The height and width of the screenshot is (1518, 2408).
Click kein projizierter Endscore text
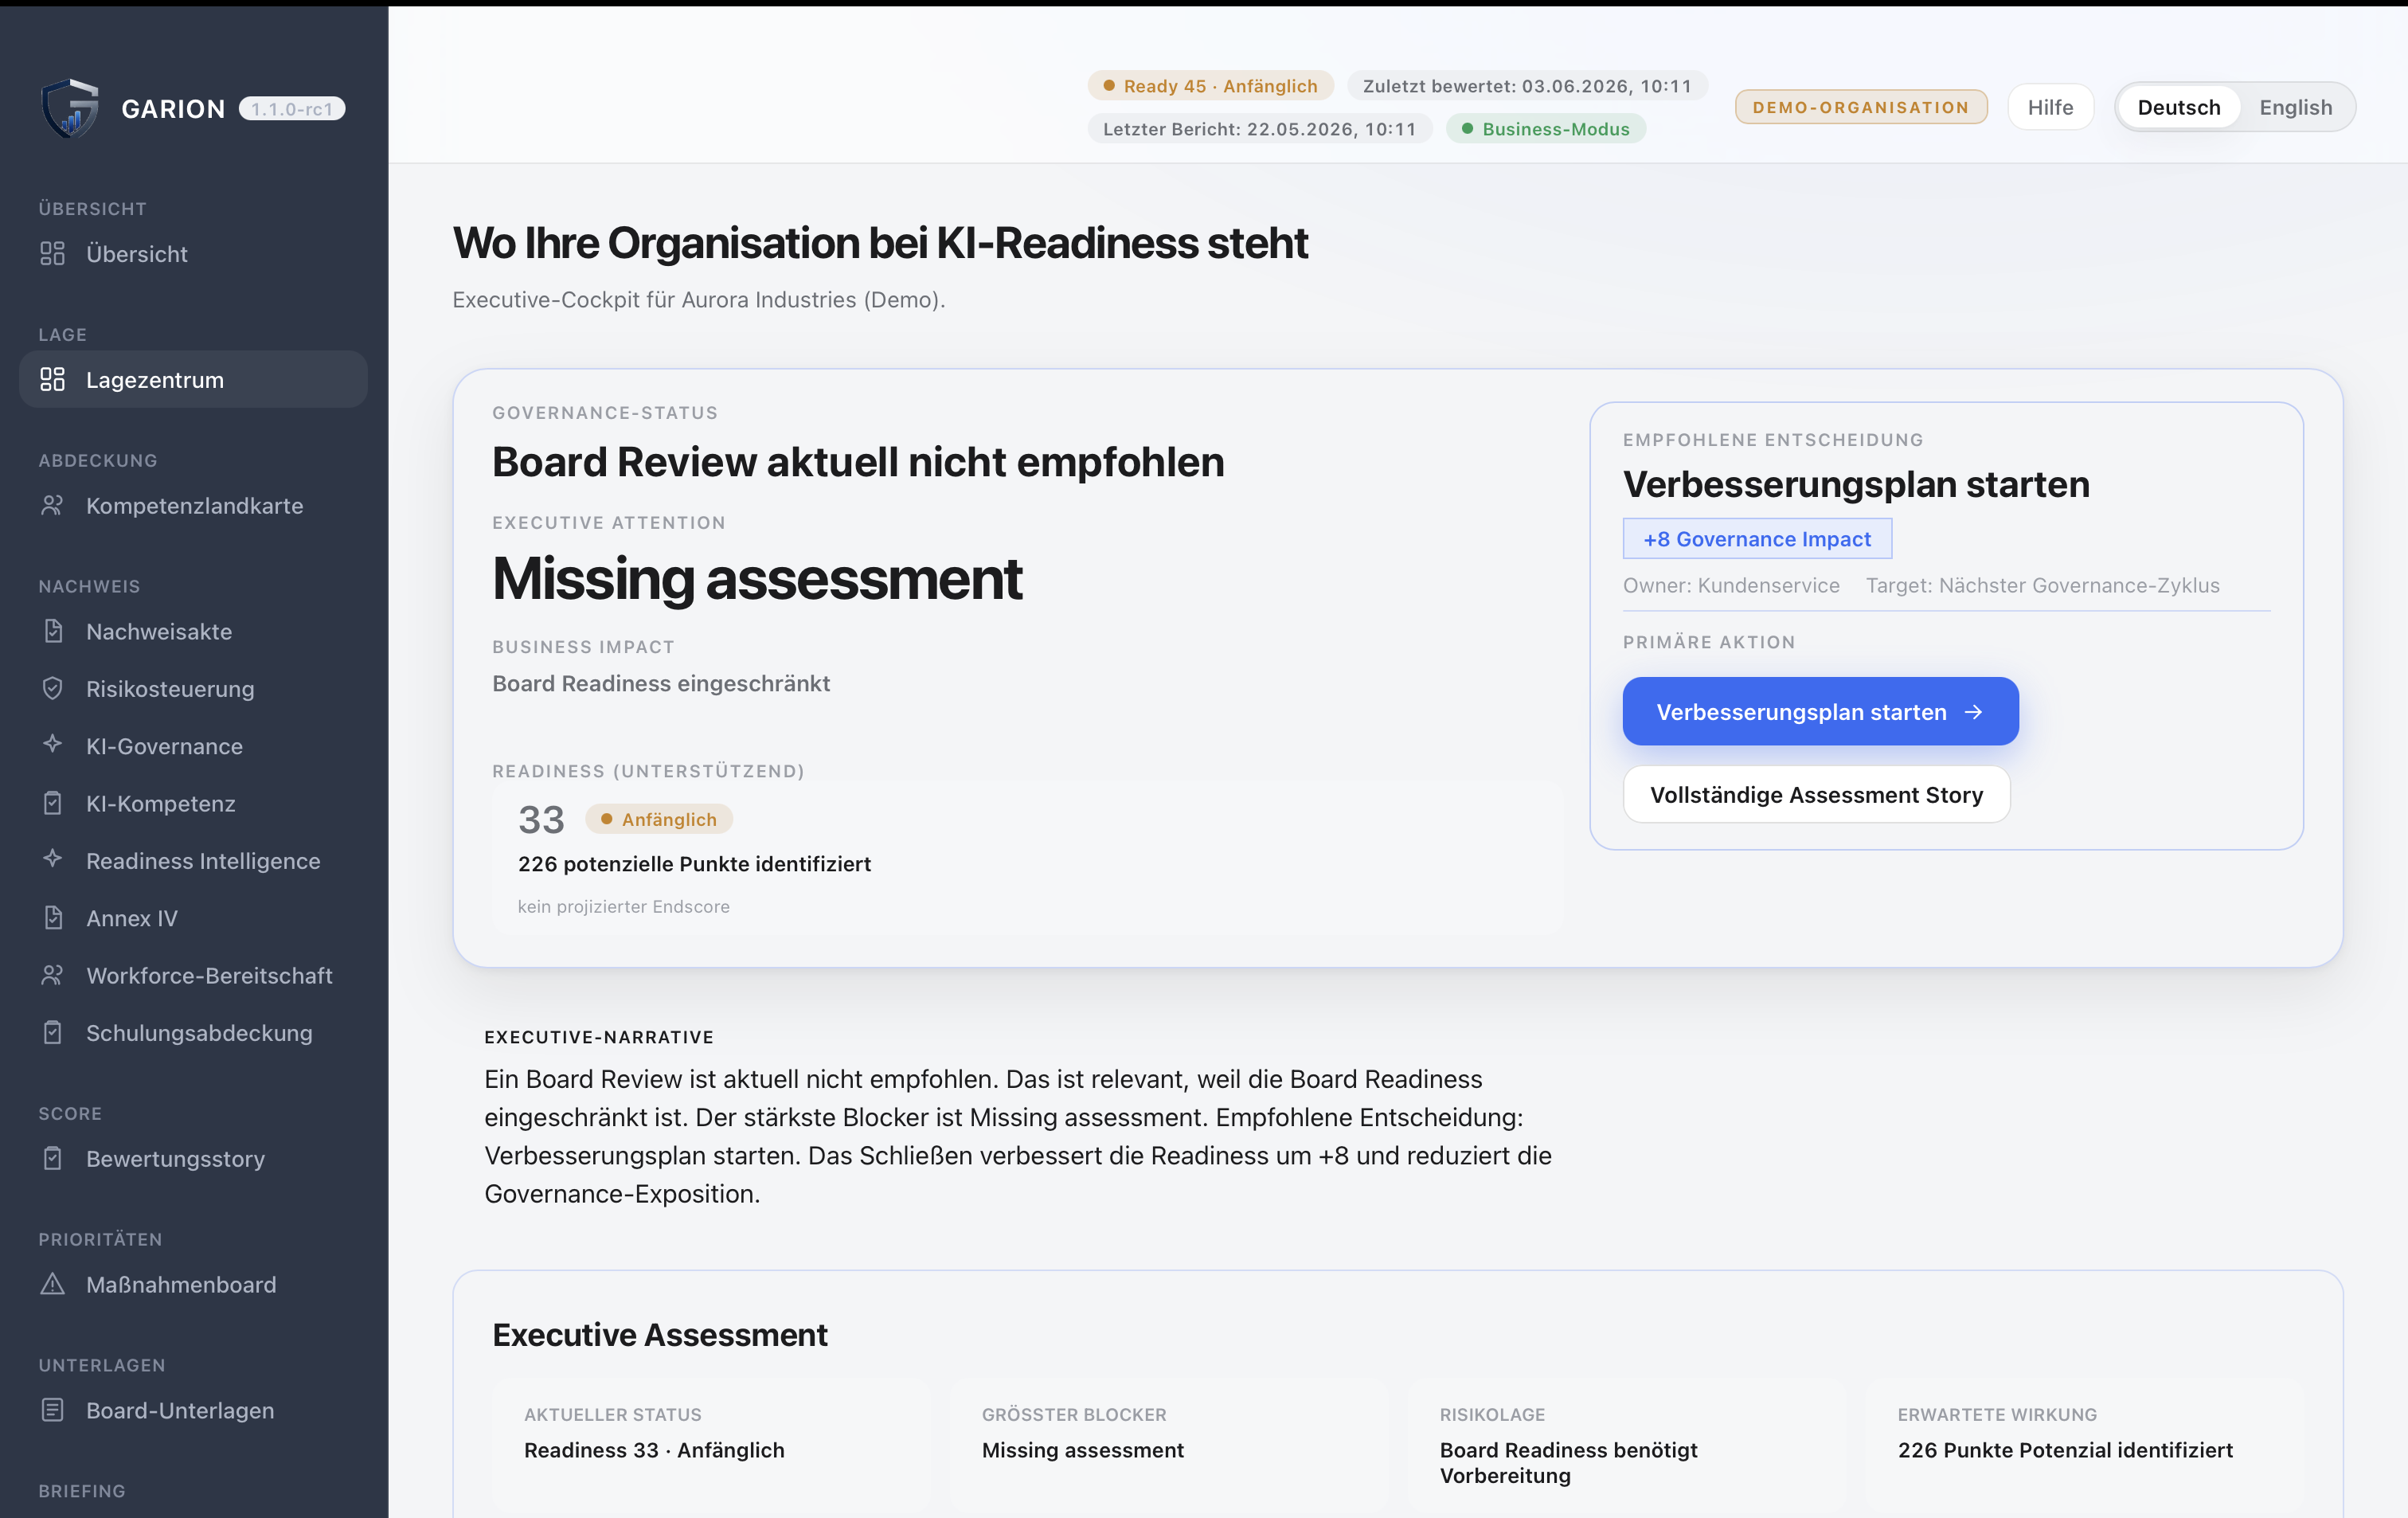pos(623,907)
